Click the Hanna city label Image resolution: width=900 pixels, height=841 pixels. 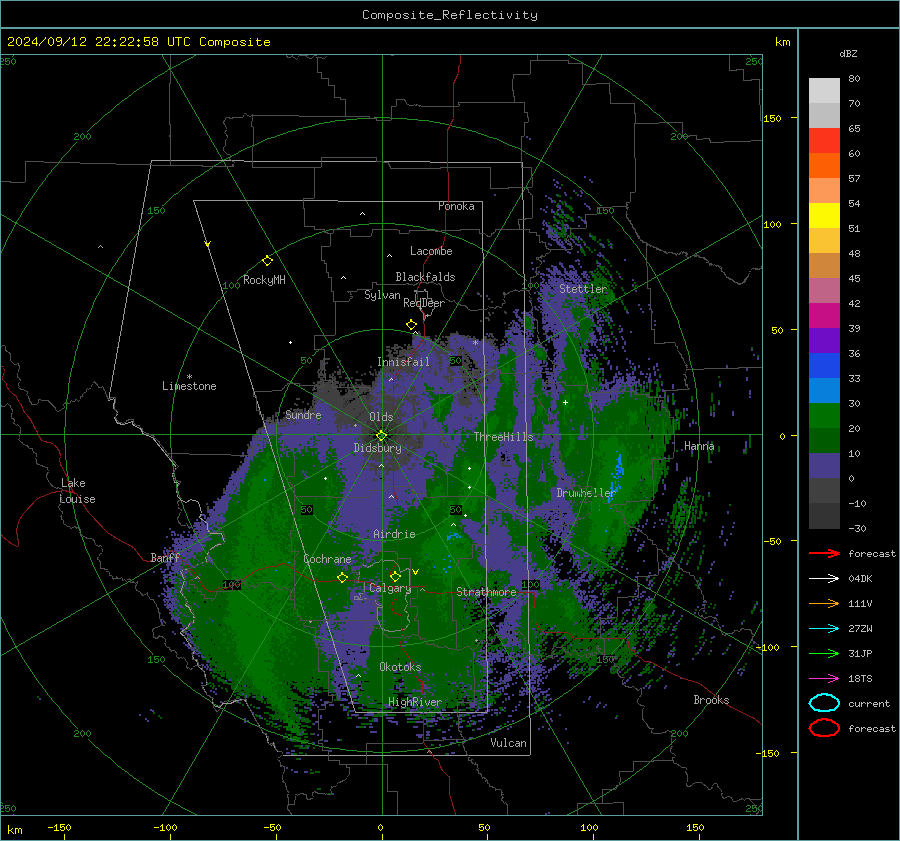coord(699,446)
